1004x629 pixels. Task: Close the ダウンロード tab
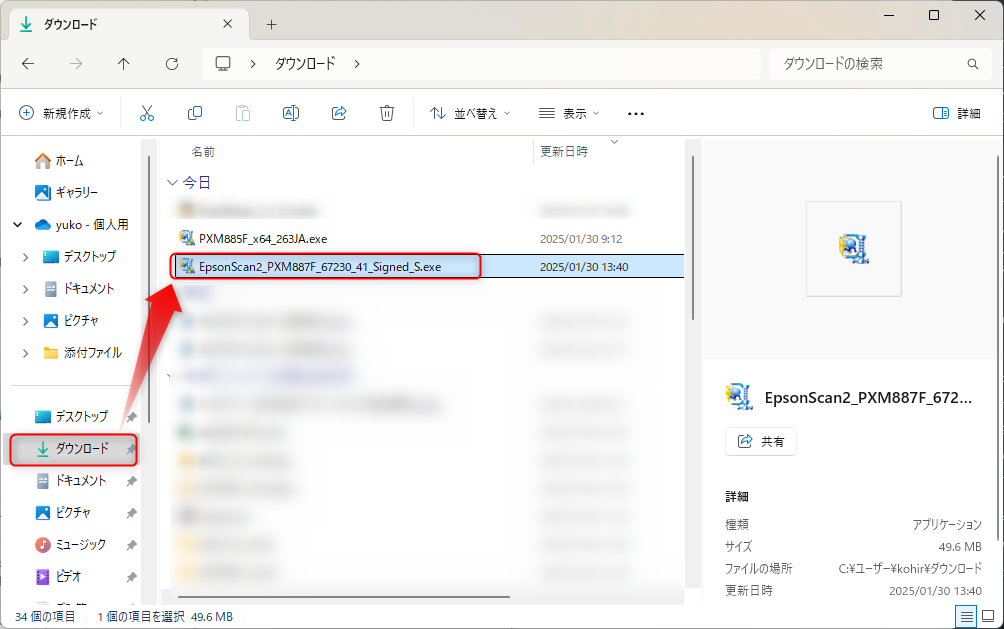click(x=227, y=24)
